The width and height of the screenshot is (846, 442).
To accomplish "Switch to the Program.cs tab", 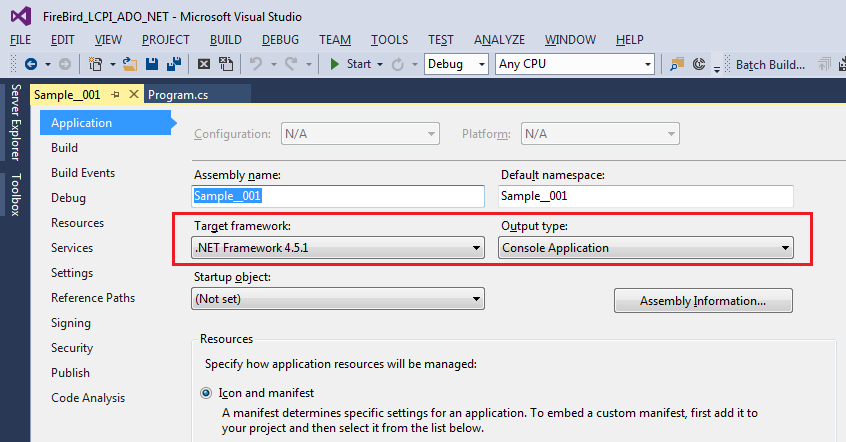I will pyautogui.click(x=178, y=95).
